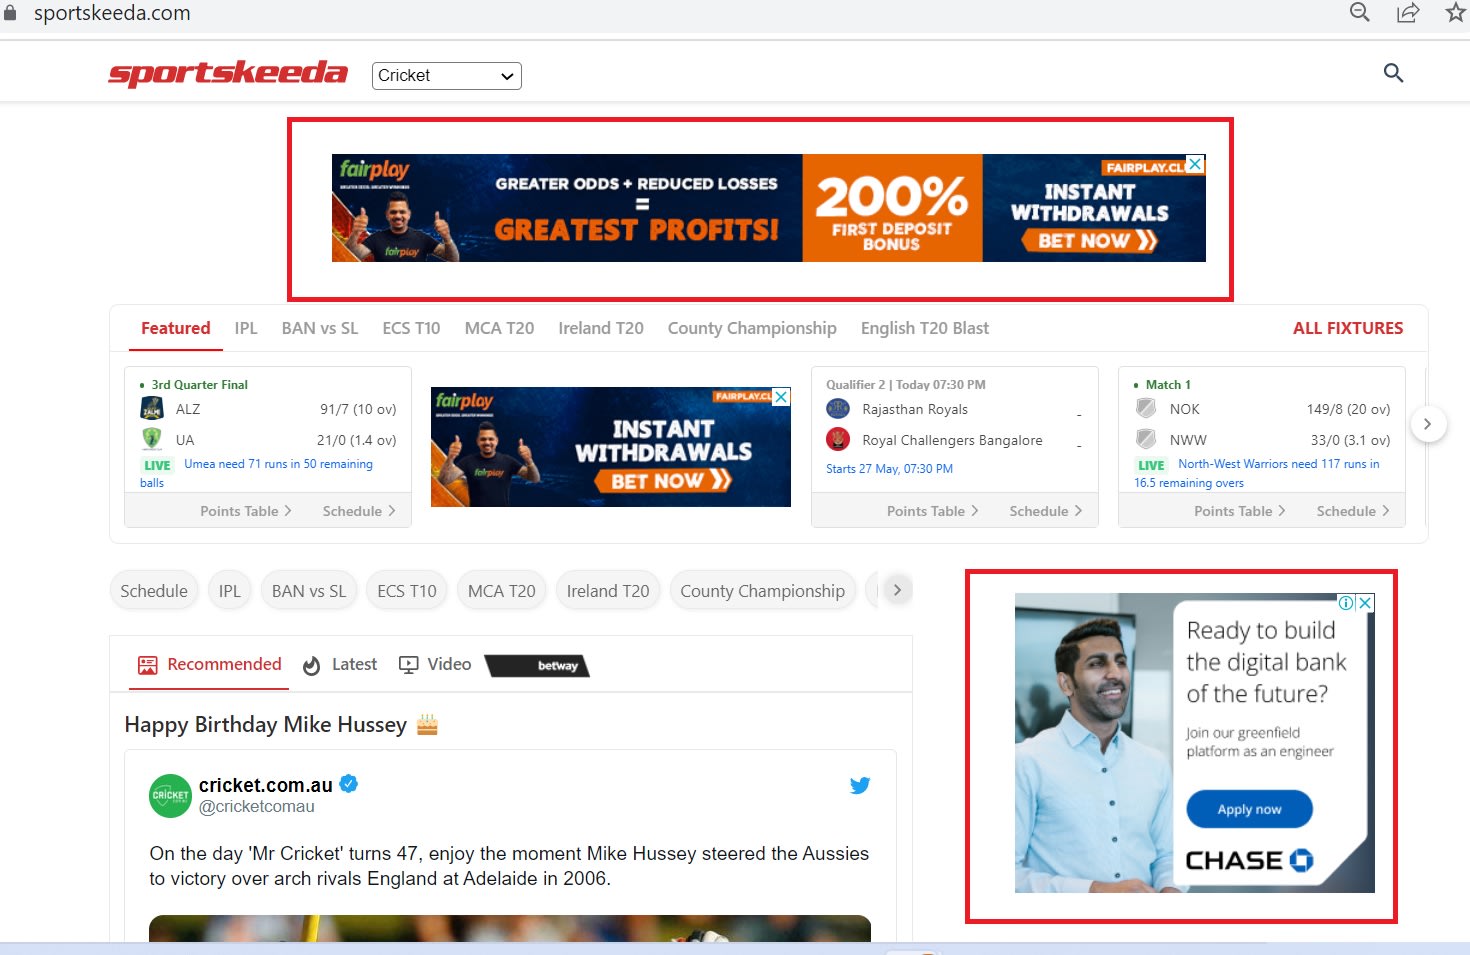The width and height of the screenshot is (1470, 955).
Task: Click Apply now on the Chase ad
Action: (x=1248, y=809)
